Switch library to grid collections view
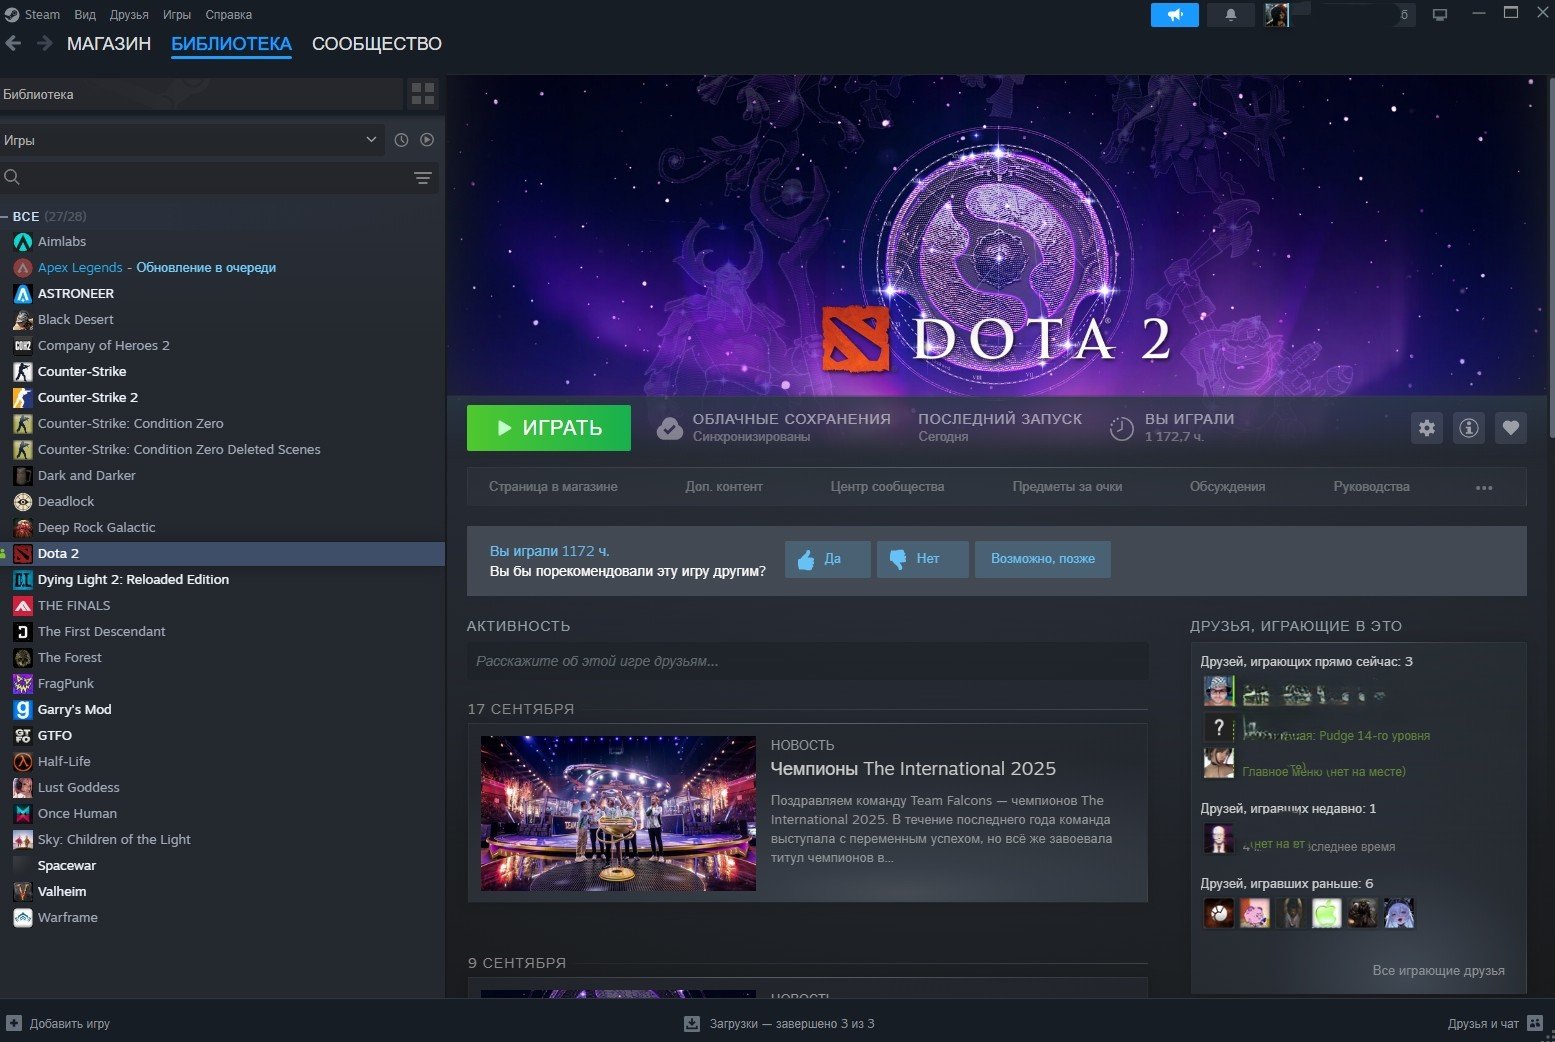This screenshot has height=1042, width=1555. pos(423,94)
